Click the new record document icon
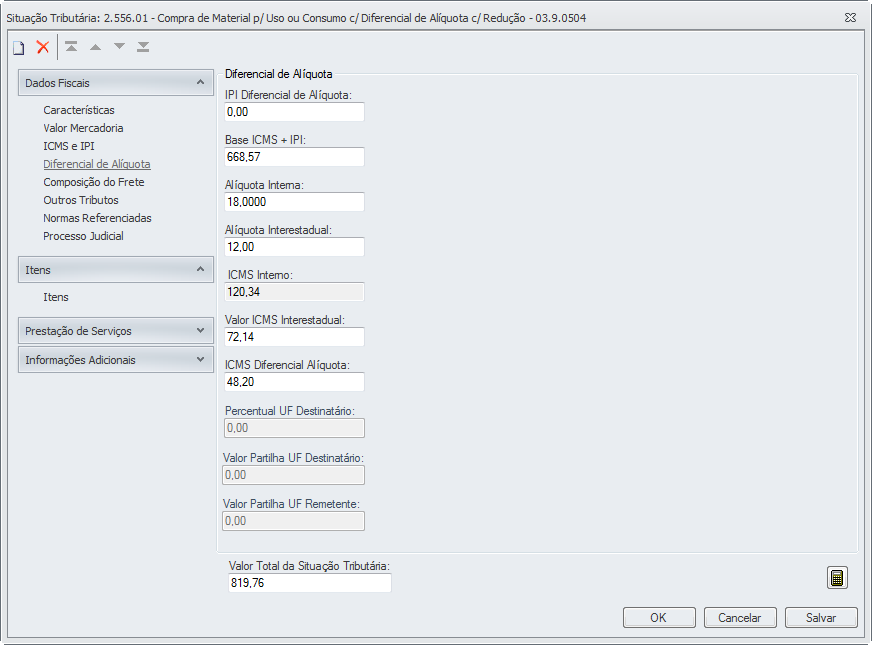Screen dimensions: 872x645 click(x=18, y=47)
